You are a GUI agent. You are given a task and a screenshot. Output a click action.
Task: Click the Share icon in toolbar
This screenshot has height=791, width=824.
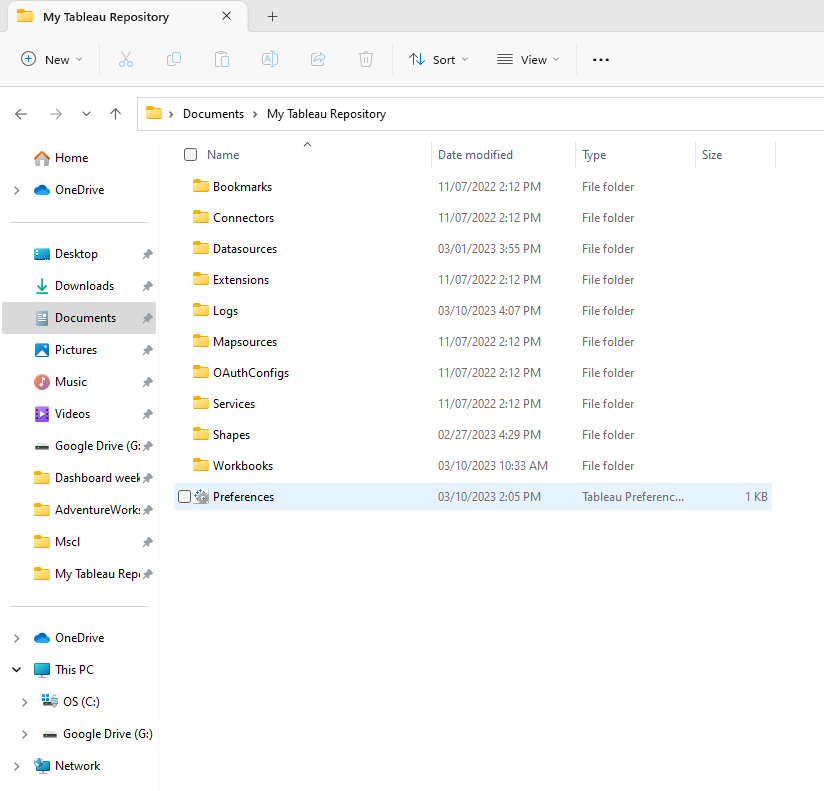tap(318, 60)
